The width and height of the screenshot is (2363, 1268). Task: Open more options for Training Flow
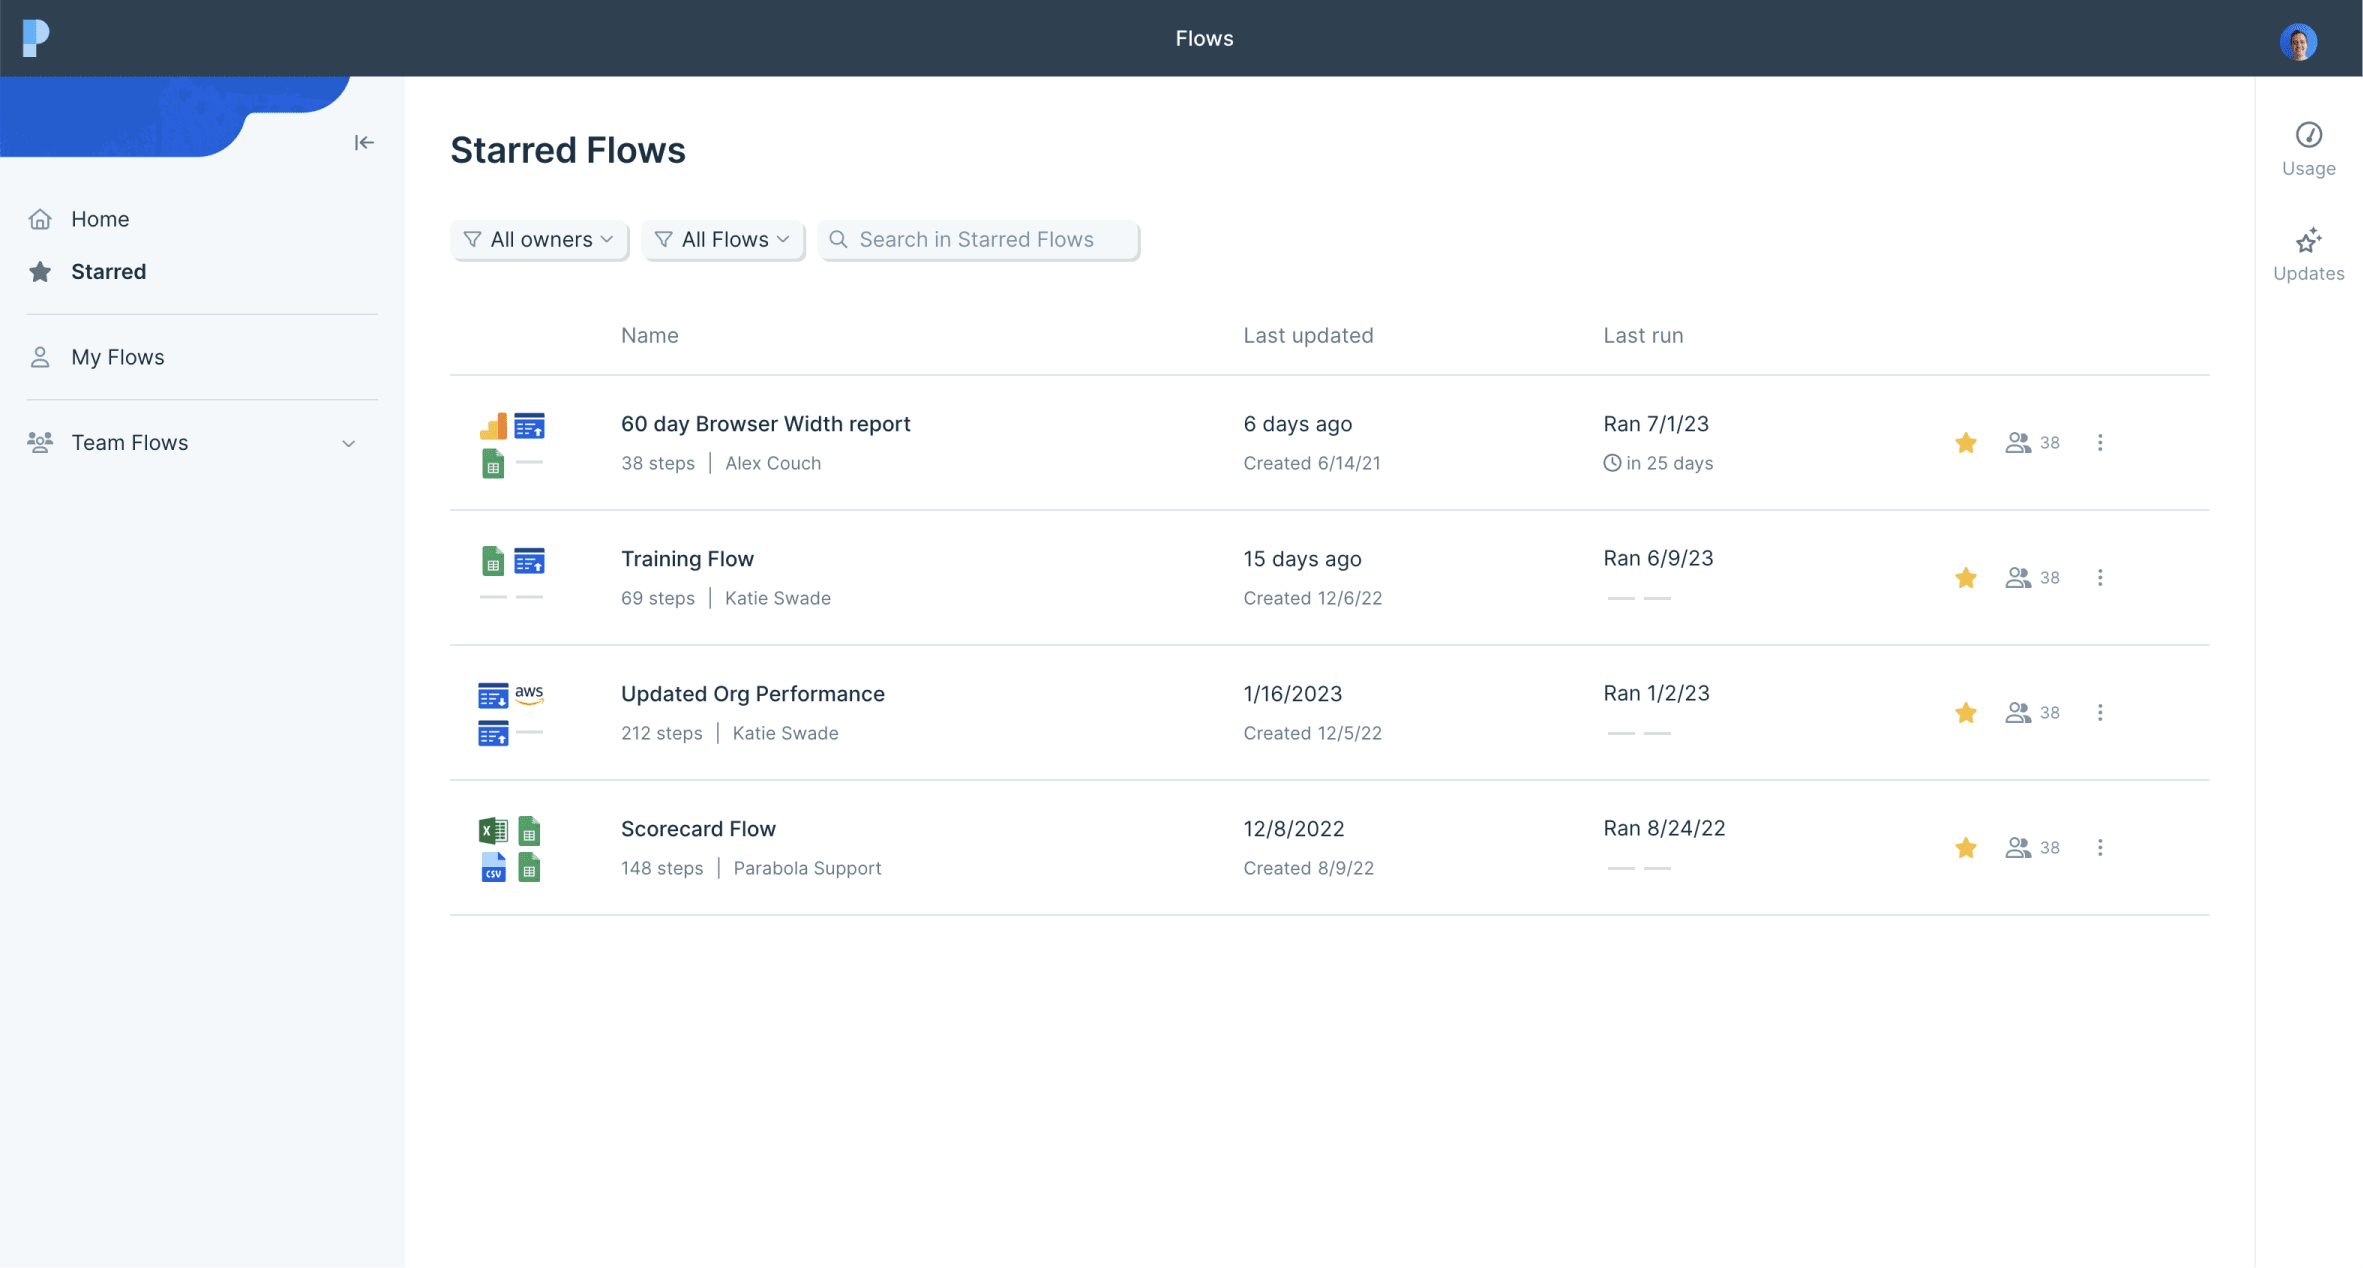pos(2100,578)
